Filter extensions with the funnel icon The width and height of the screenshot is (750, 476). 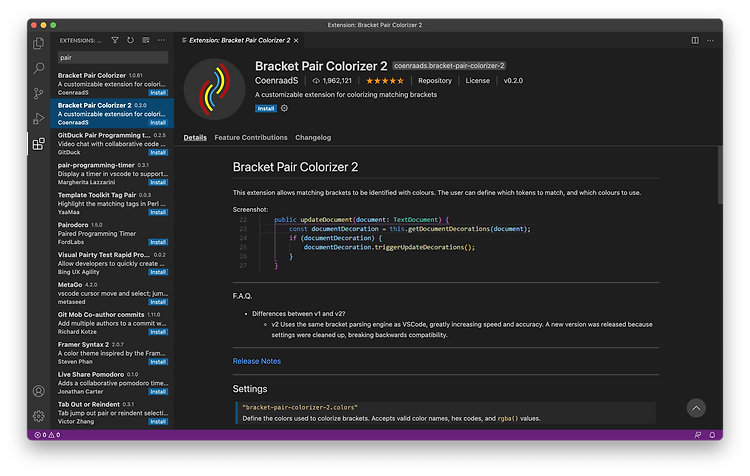(115, 40)
